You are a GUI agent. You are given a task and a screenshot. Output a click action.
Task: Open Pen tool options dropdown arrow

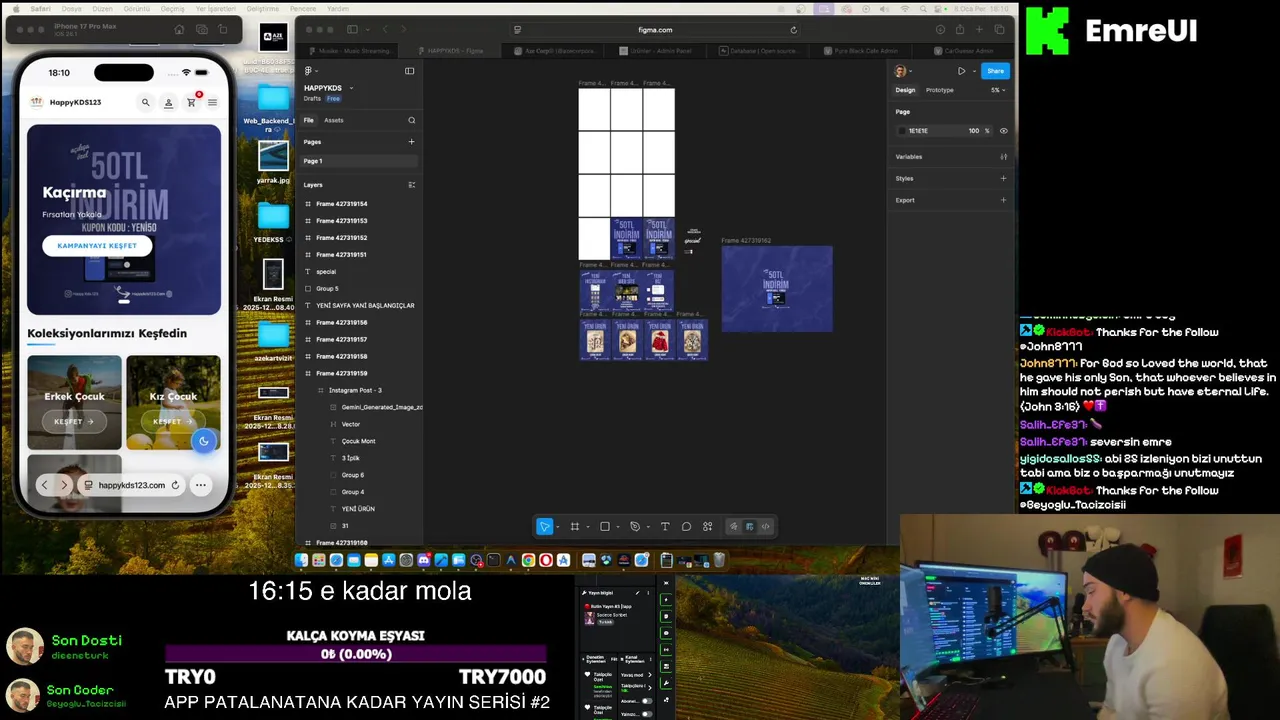(x=647, y=527)
